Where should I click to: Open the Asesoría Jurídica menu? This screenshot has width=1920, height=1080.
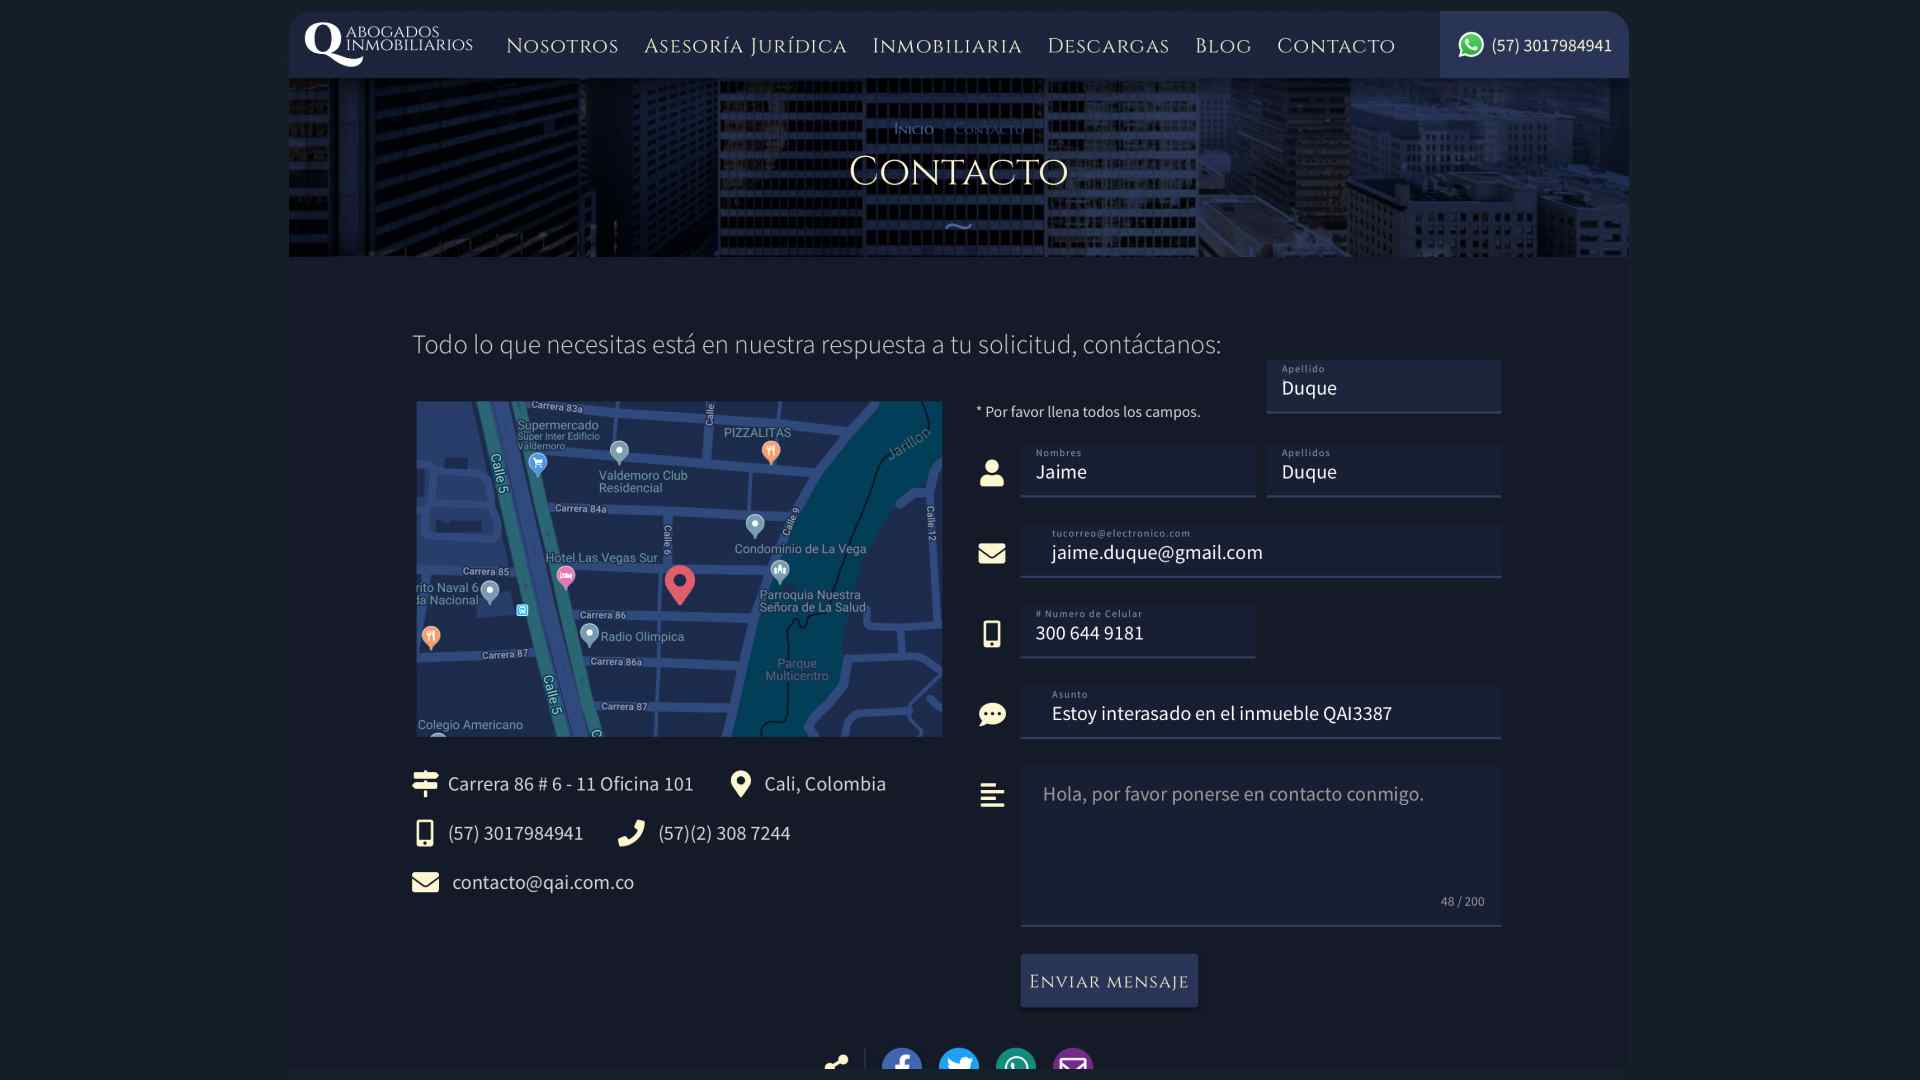coord(745,46)
